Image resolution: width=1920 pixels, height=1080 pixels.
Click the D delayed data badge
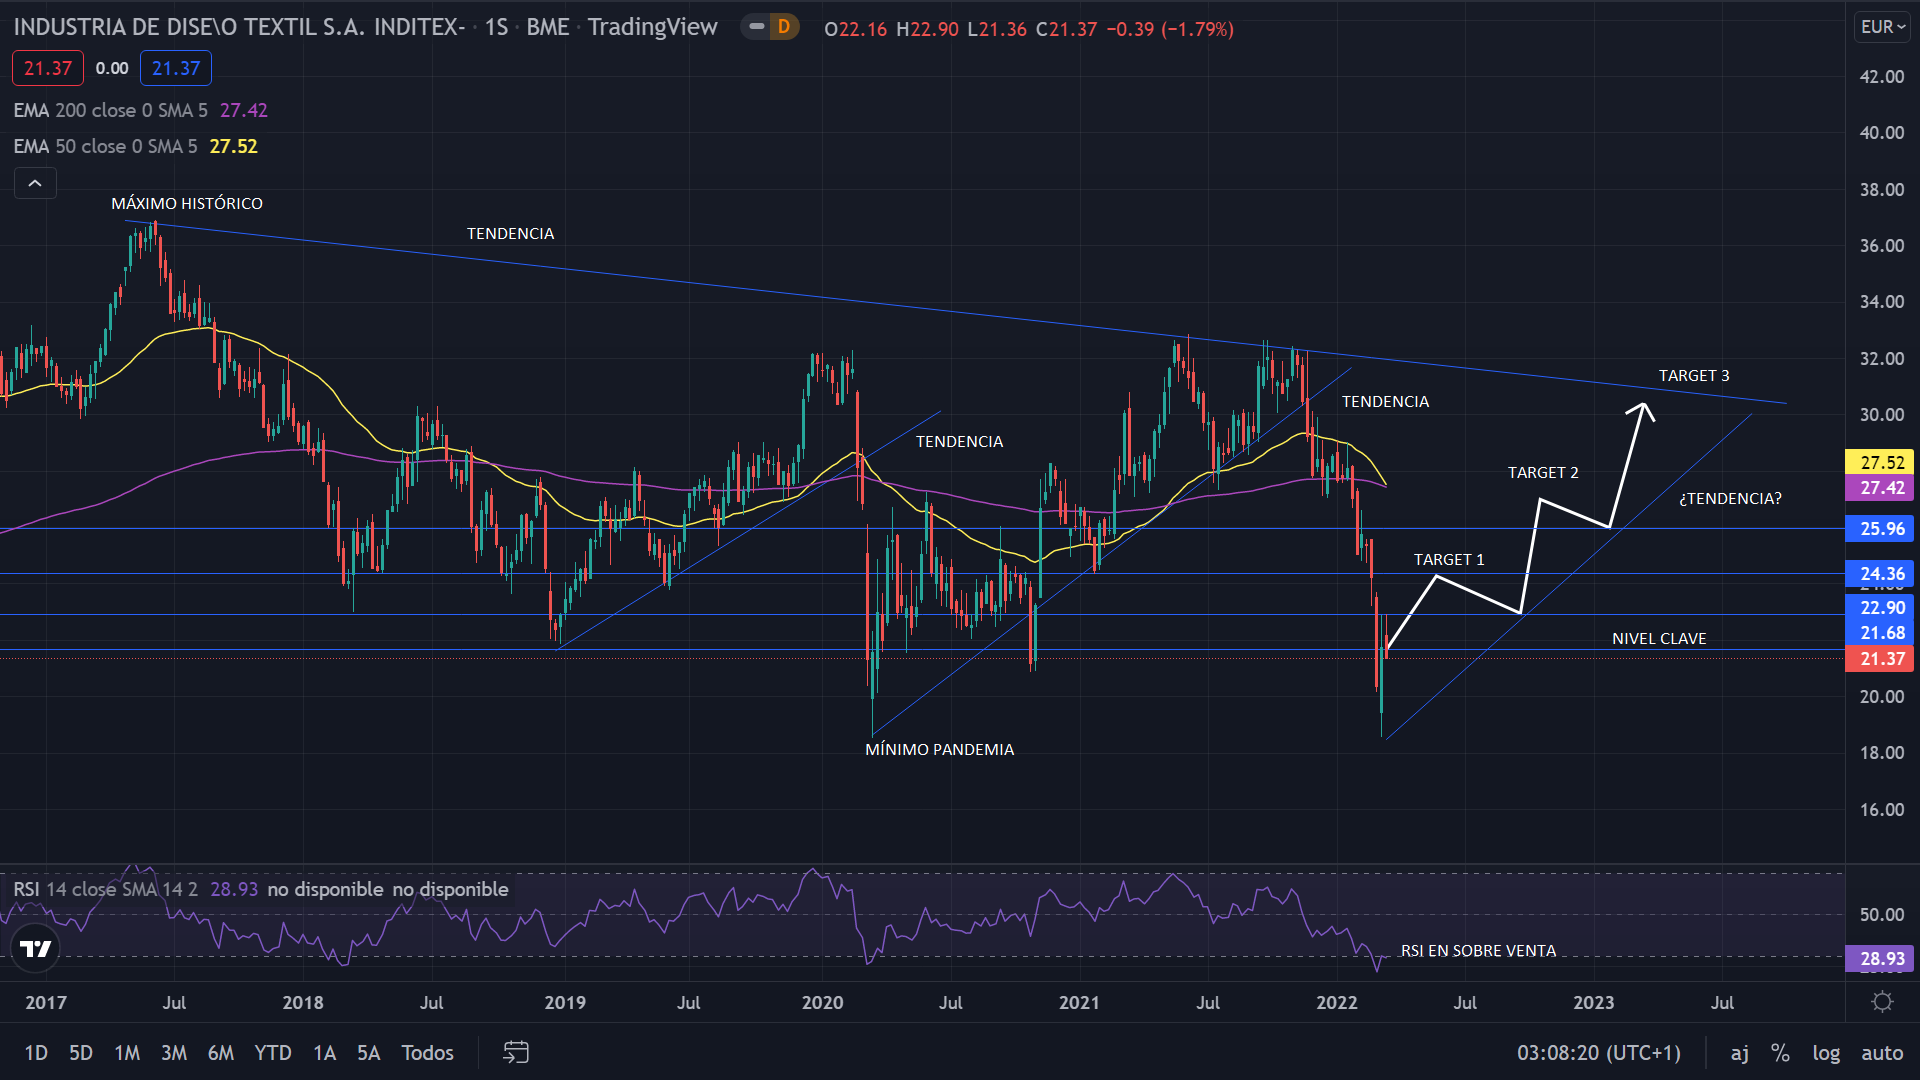click(x=784, y=27)
